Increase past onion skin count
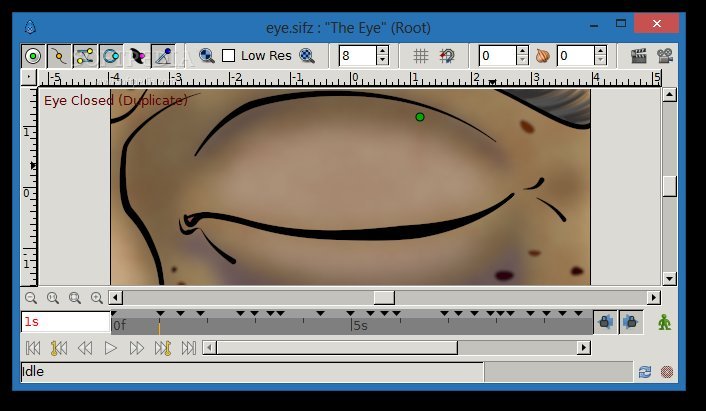Image resolution: width=706 pixels, height=411 pixels. 522,51
